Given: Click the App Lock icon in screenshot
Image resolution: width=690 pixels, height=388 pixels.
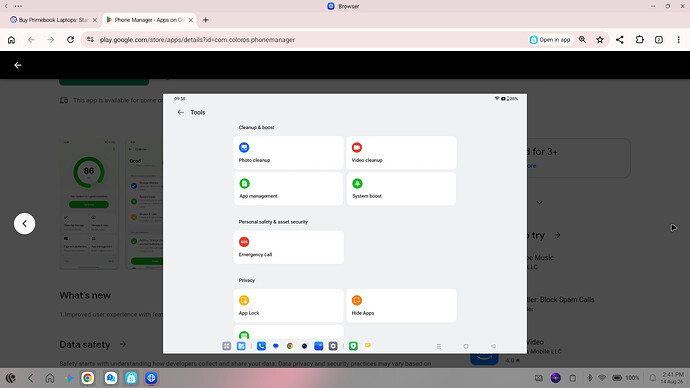Looking at the screenshot, I should (244, 300).
